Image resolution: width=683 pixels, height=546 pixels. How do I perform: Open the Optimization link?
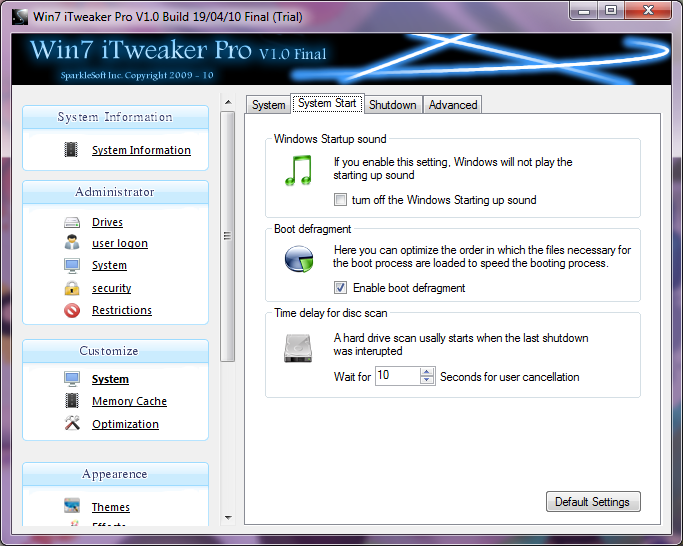(125, 424)
